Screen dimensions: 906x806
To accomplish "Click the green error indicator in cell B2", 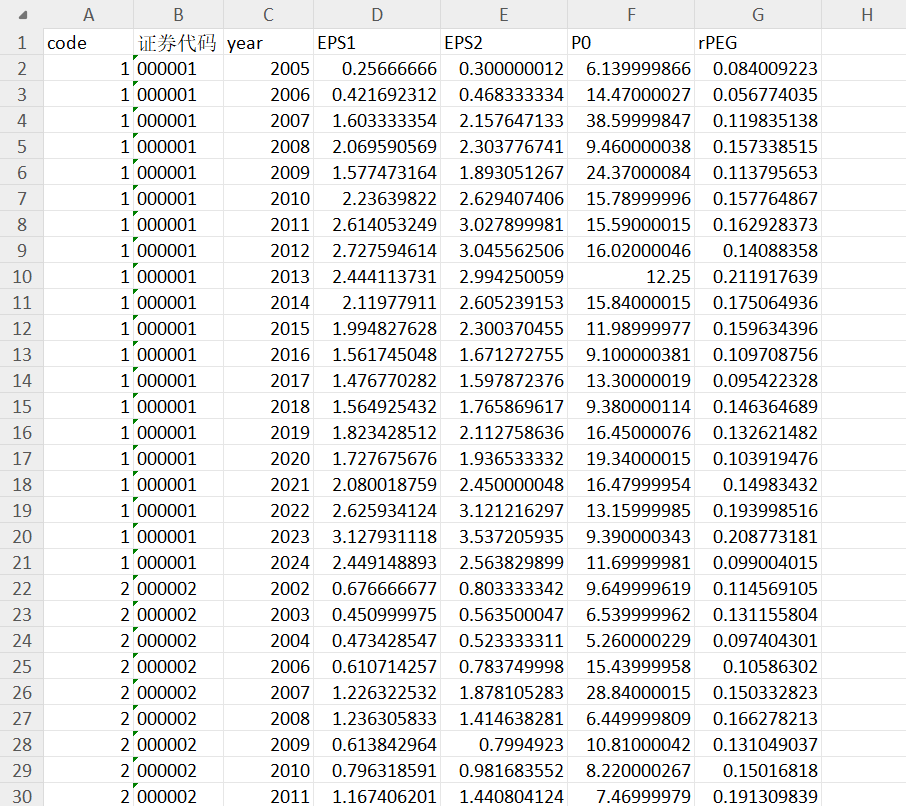I will [x=135, y=57].
